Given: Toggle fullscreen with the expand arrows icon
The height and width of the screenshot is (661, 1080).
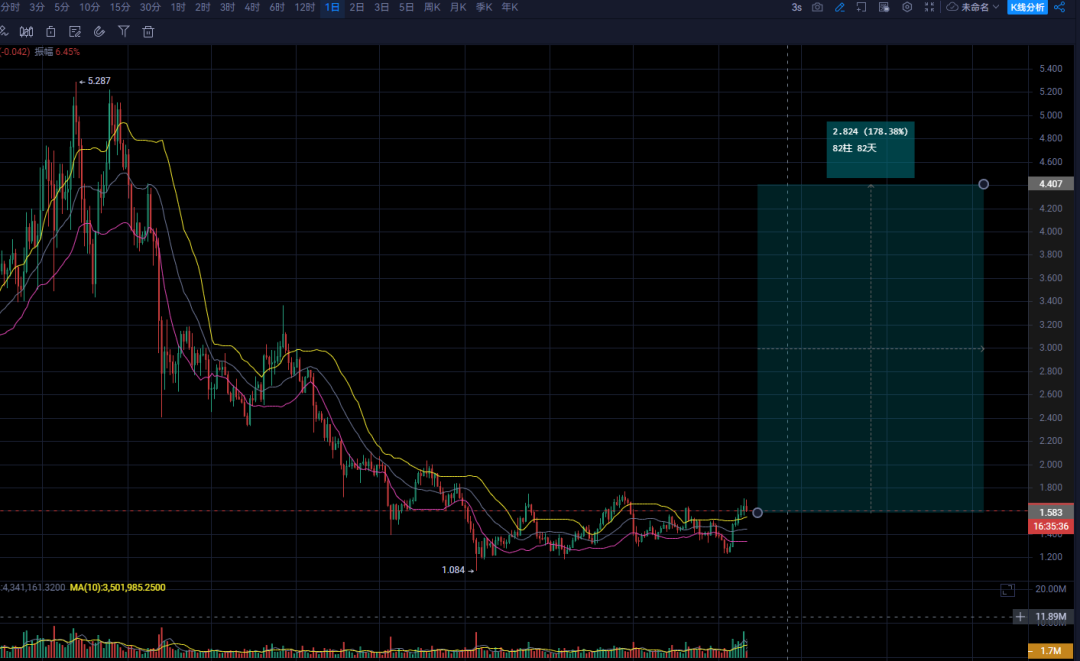Looking at the screenshot, I should [x=929, y=7].
